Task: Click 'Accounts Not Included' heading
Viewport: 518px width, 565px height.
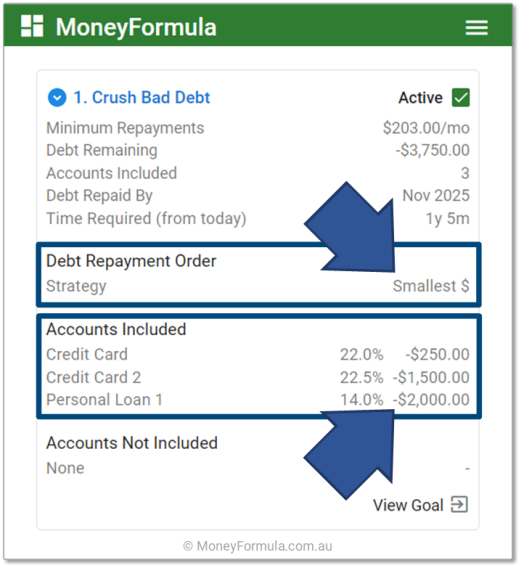Action: tap(132, 443)
